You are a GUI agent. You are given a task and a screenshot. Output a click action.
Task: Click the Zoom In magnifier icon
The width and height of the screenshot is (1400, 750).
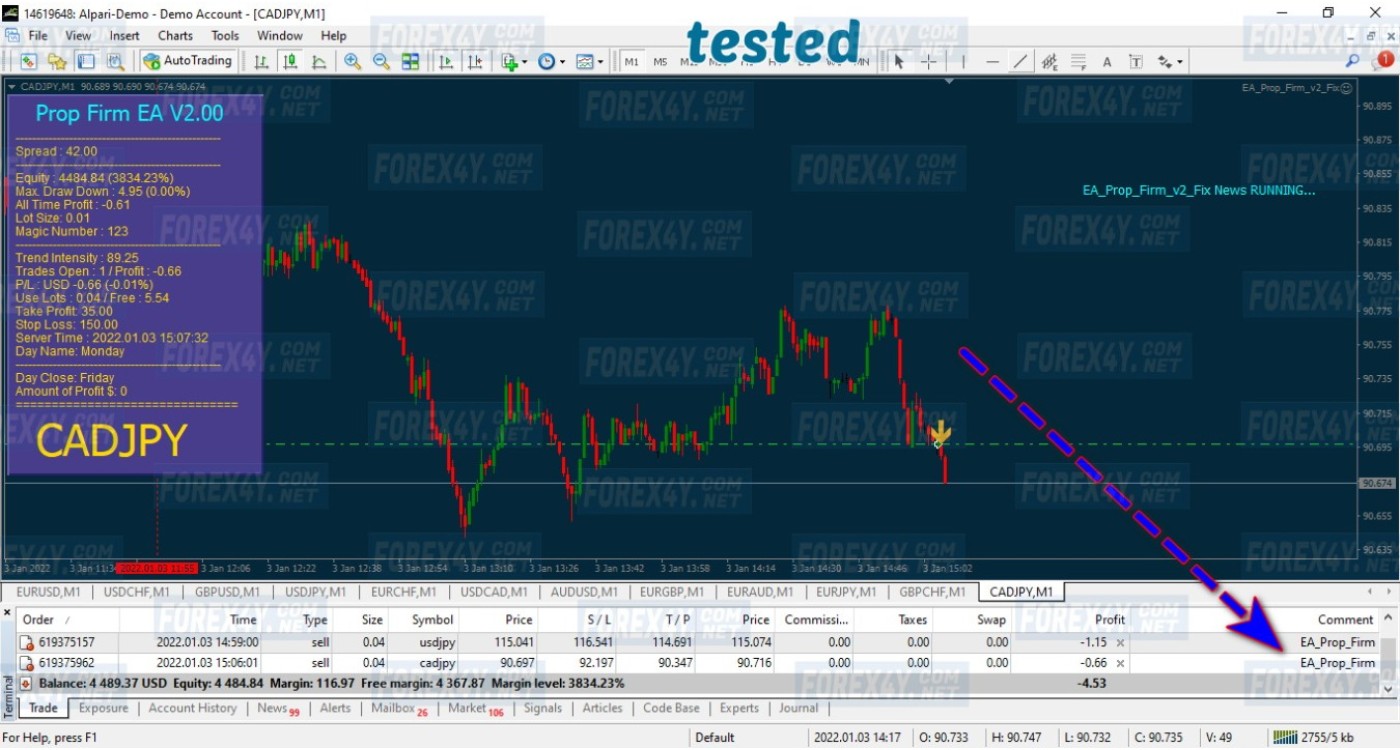(352, 62)
